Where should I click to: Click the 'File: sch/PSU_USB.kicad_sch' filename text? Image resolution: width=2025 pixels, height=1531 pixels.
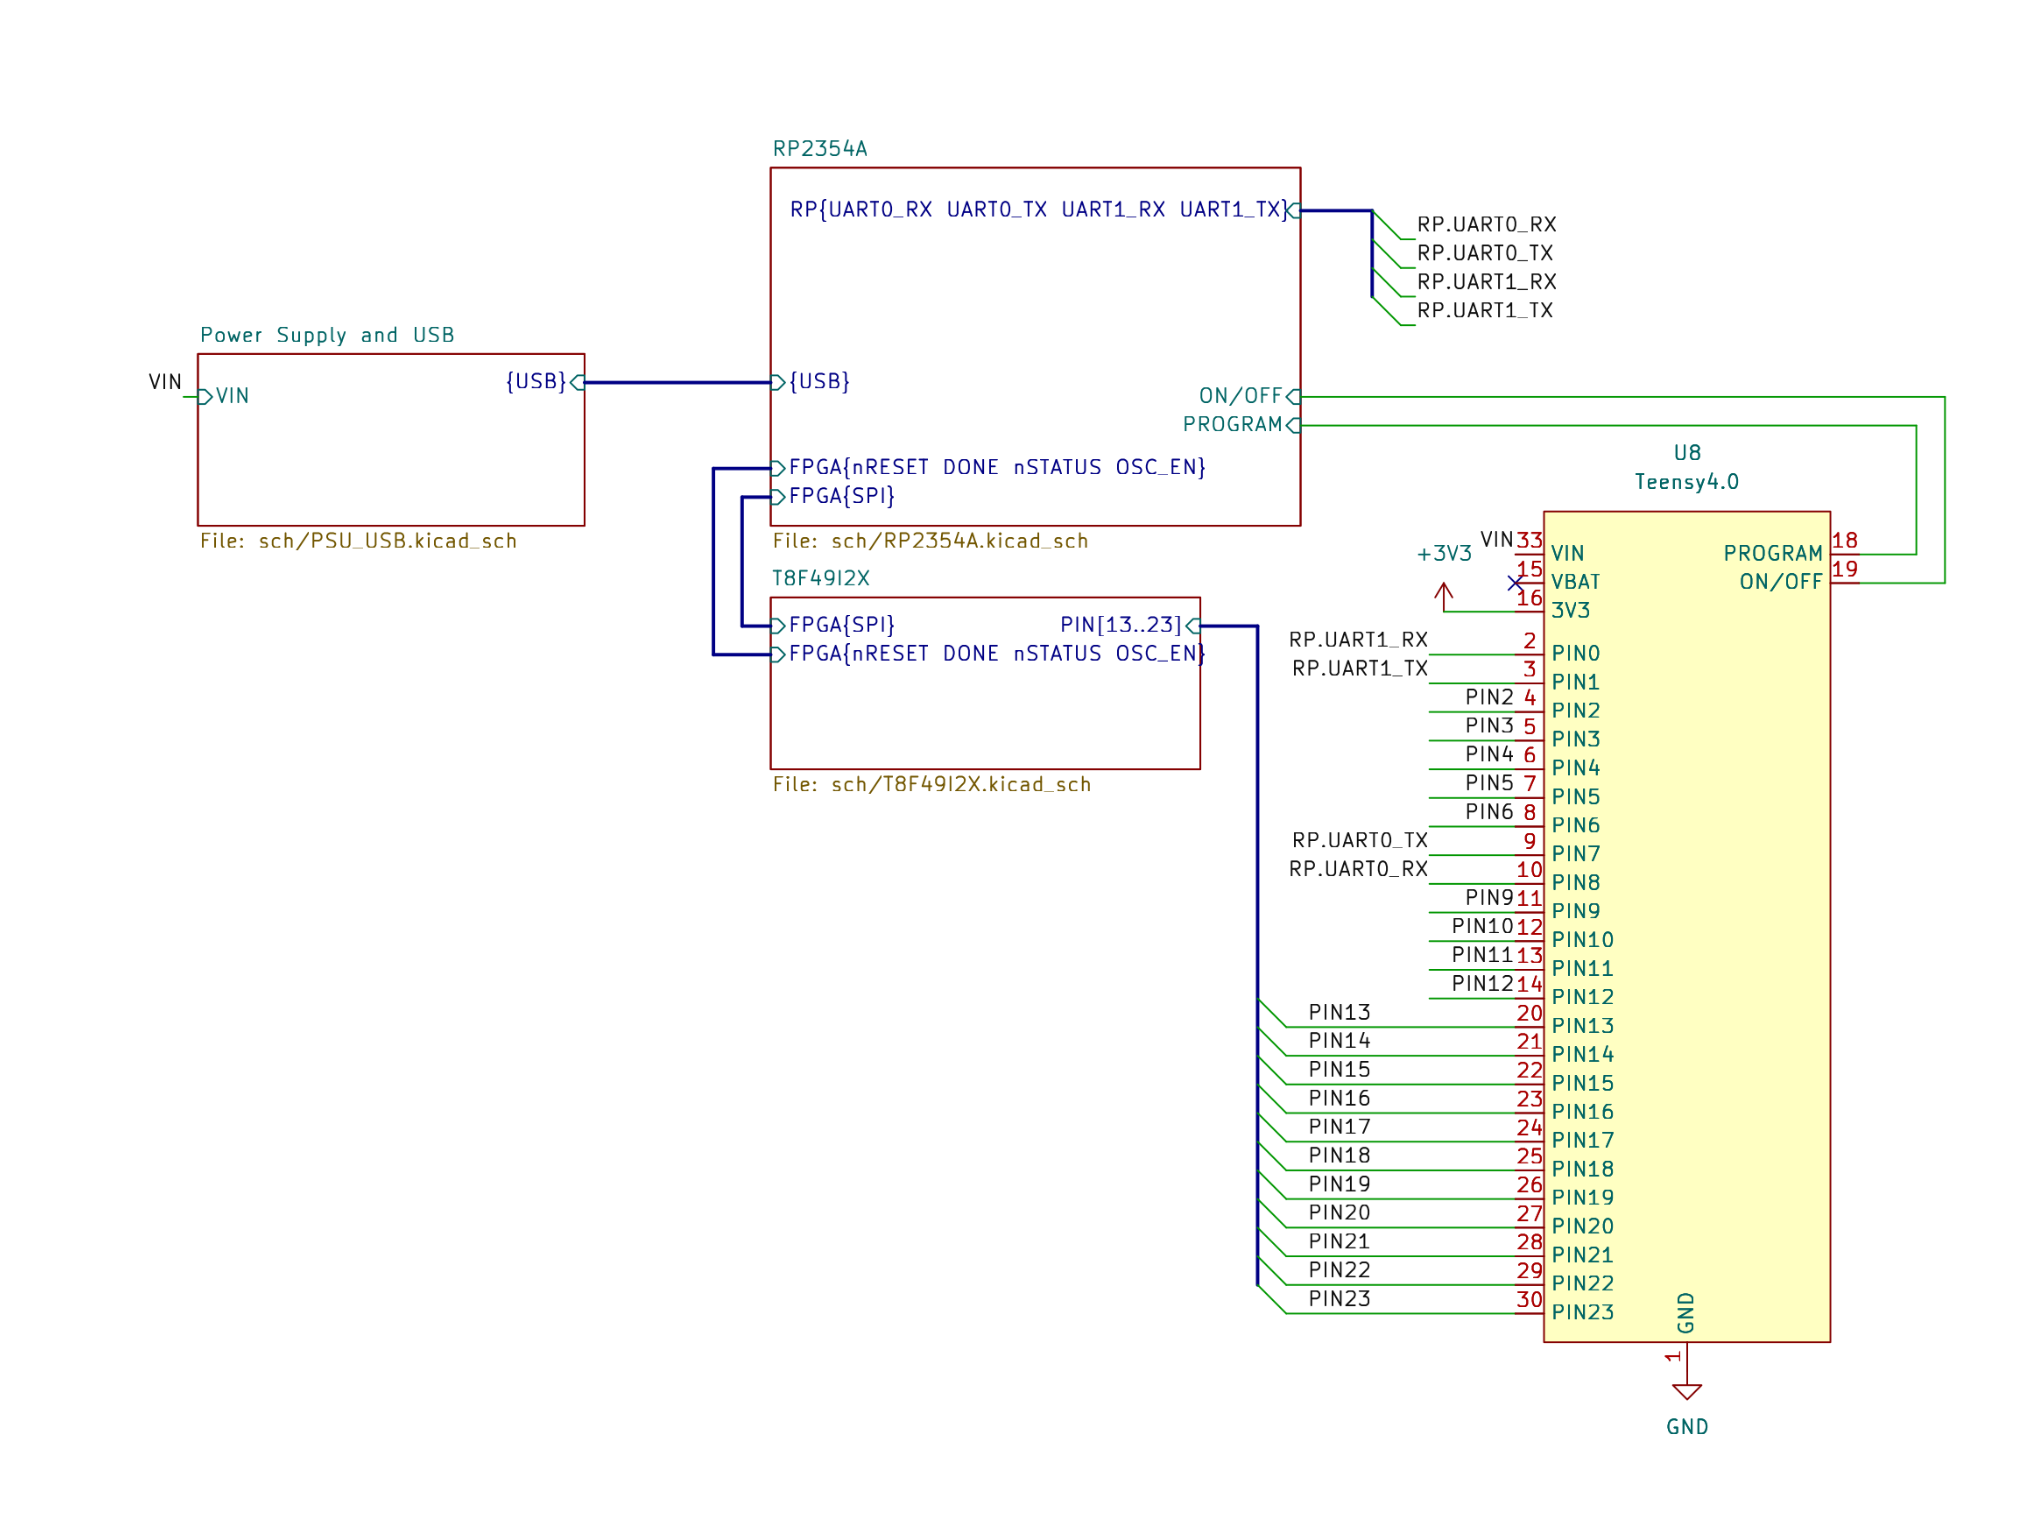click(x=358, y=541)
